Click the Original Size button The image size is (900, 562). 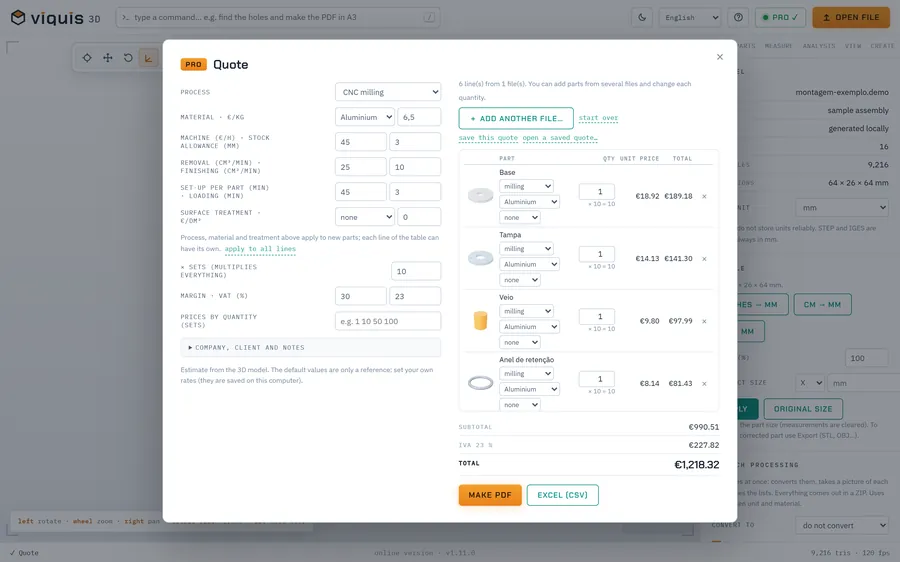point(803,409)
